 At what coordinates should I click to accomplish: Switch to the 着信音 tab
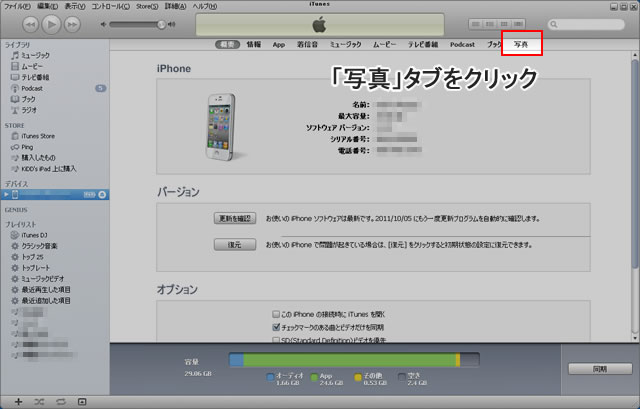click(307, 44)
